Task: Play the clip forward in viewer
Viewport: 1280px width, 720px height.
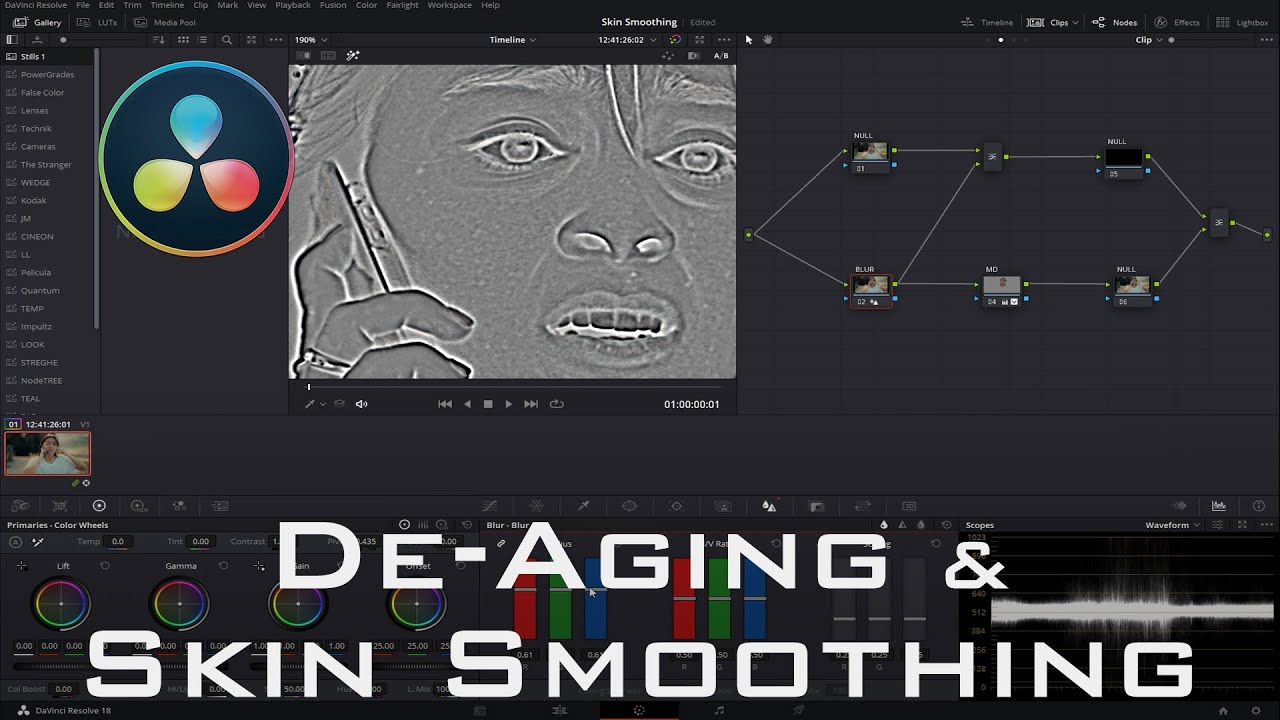Action: click(508, 404)
